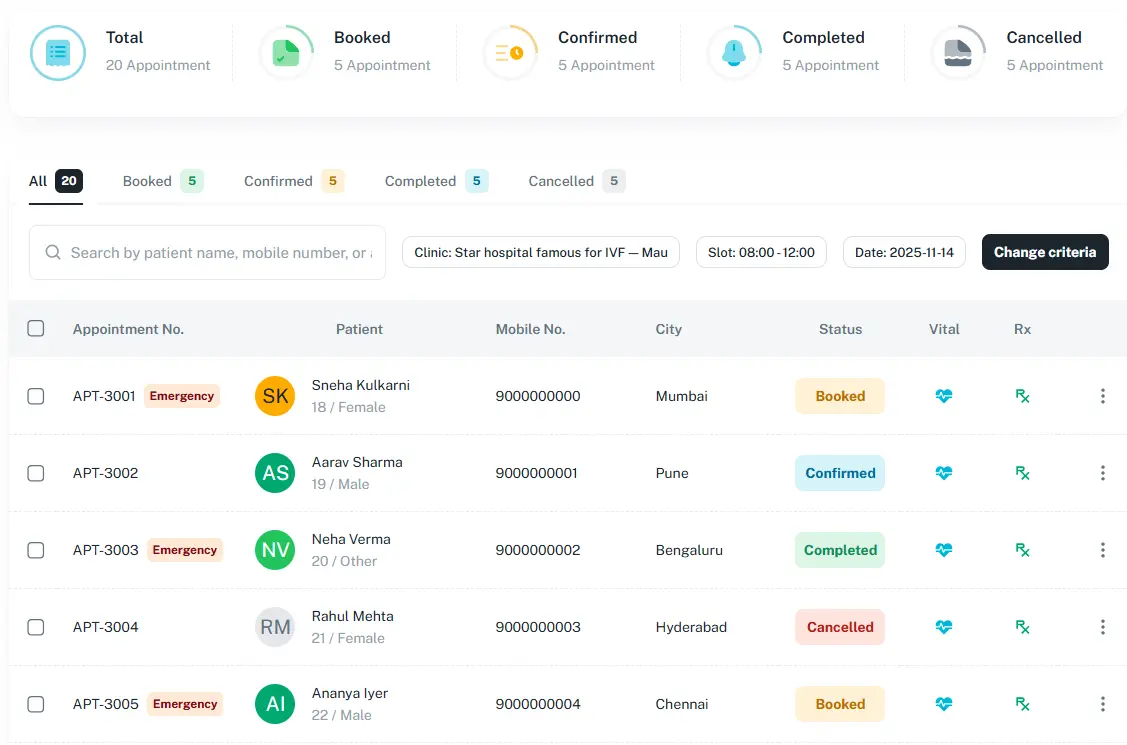
Task: Click the SK avatar of Sneha Kulkarni
Action: [275, 396]
